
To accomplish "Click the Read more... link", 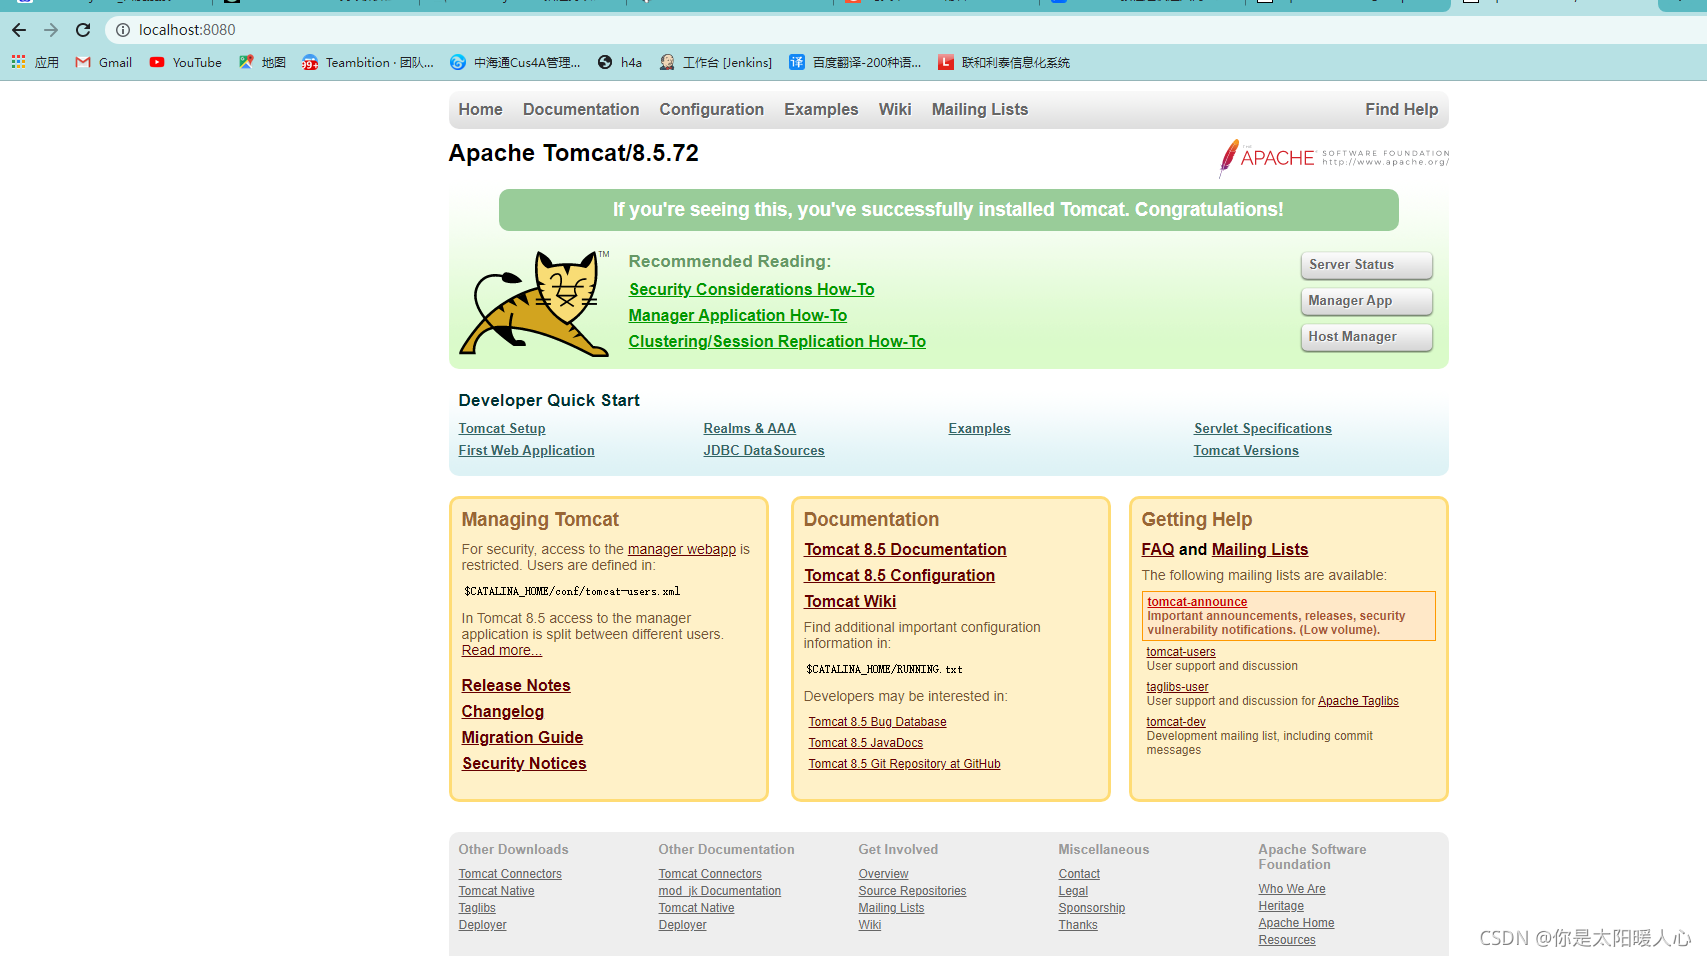I will tap(502, 650).
